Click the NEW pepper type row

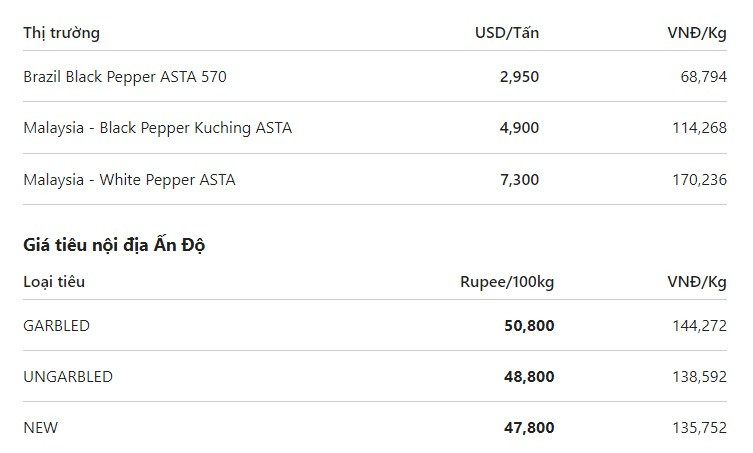pos(375,428)
